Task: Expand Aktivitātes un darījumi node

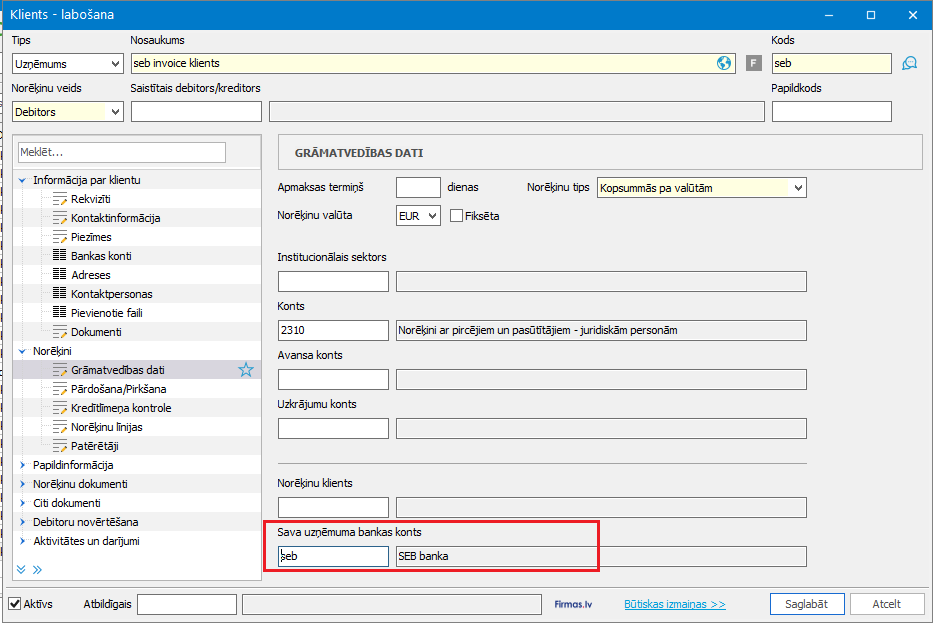Action: click(22, 542)
